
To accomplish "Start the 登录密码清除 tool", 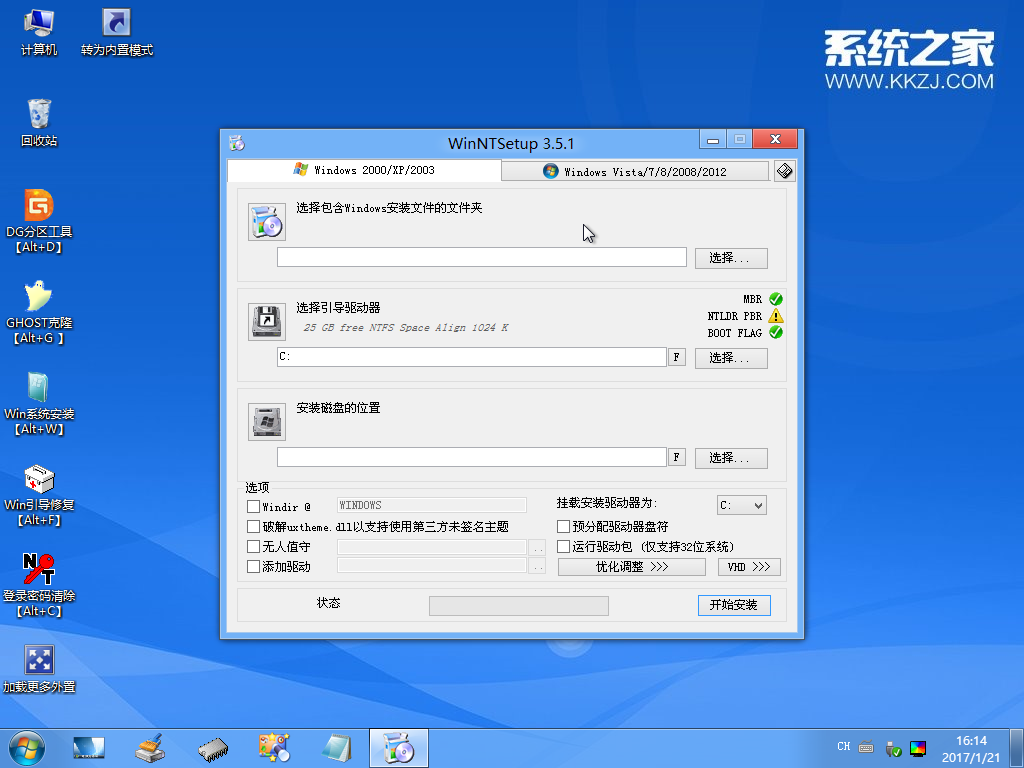I will tap(40, 577).
